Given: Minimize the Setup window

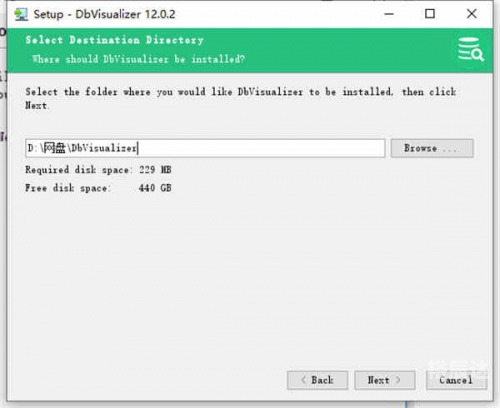Looking at the screenshot, I should (x=389, y=14).
